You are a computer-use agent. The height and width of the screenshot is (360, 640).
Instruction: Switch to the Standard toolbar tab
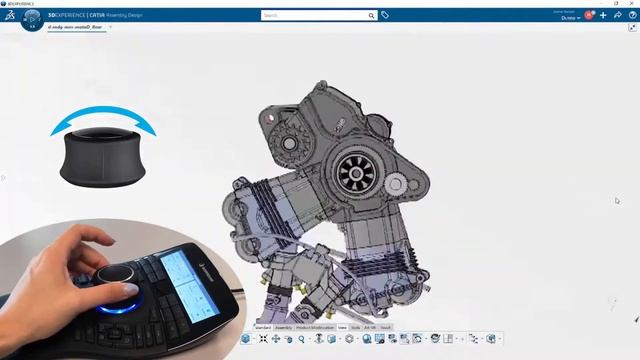pyautogui.click(x=262, y=327)
